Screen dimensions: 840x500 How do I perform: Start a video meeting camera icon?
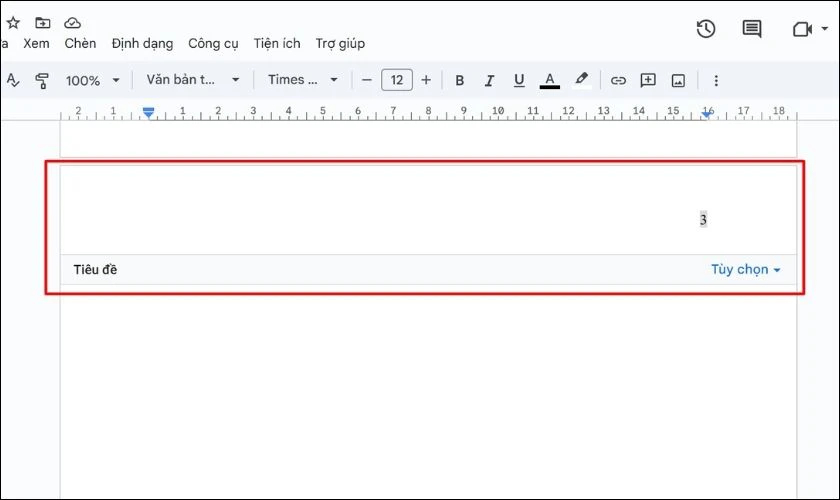[802, 29]
